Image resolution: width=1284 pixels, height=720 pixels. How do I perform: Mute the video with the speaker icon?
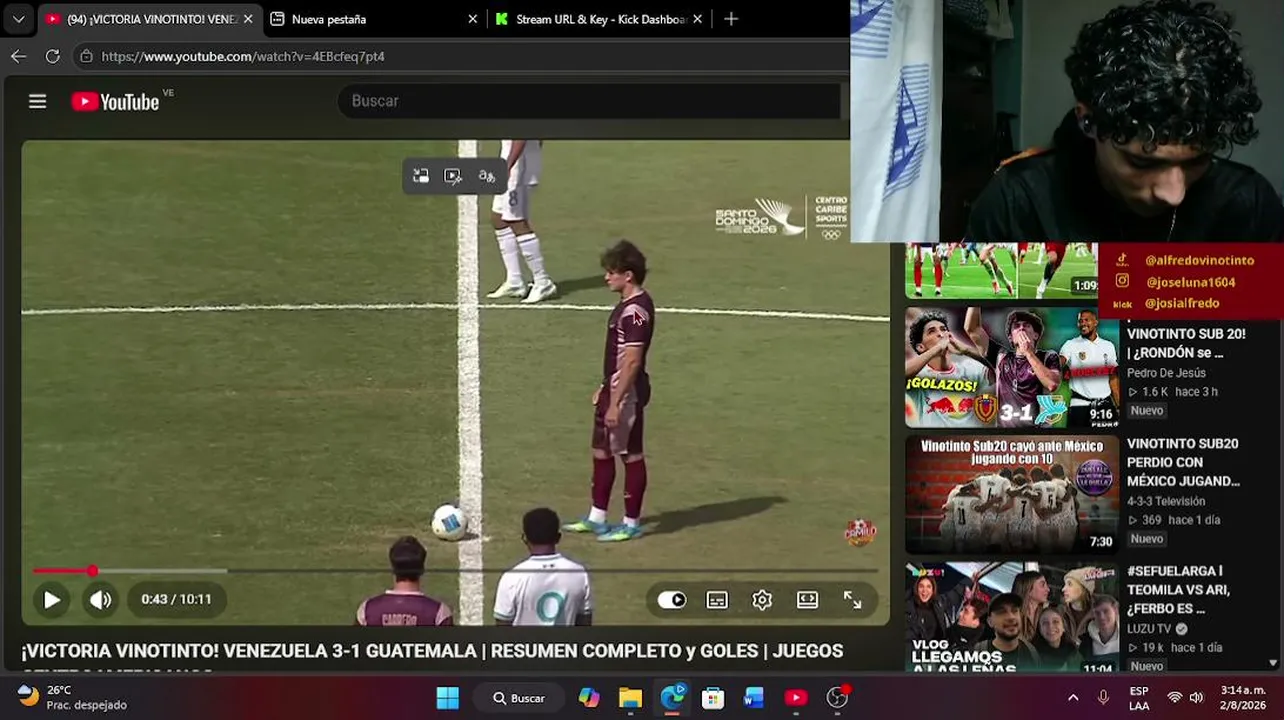101,600
